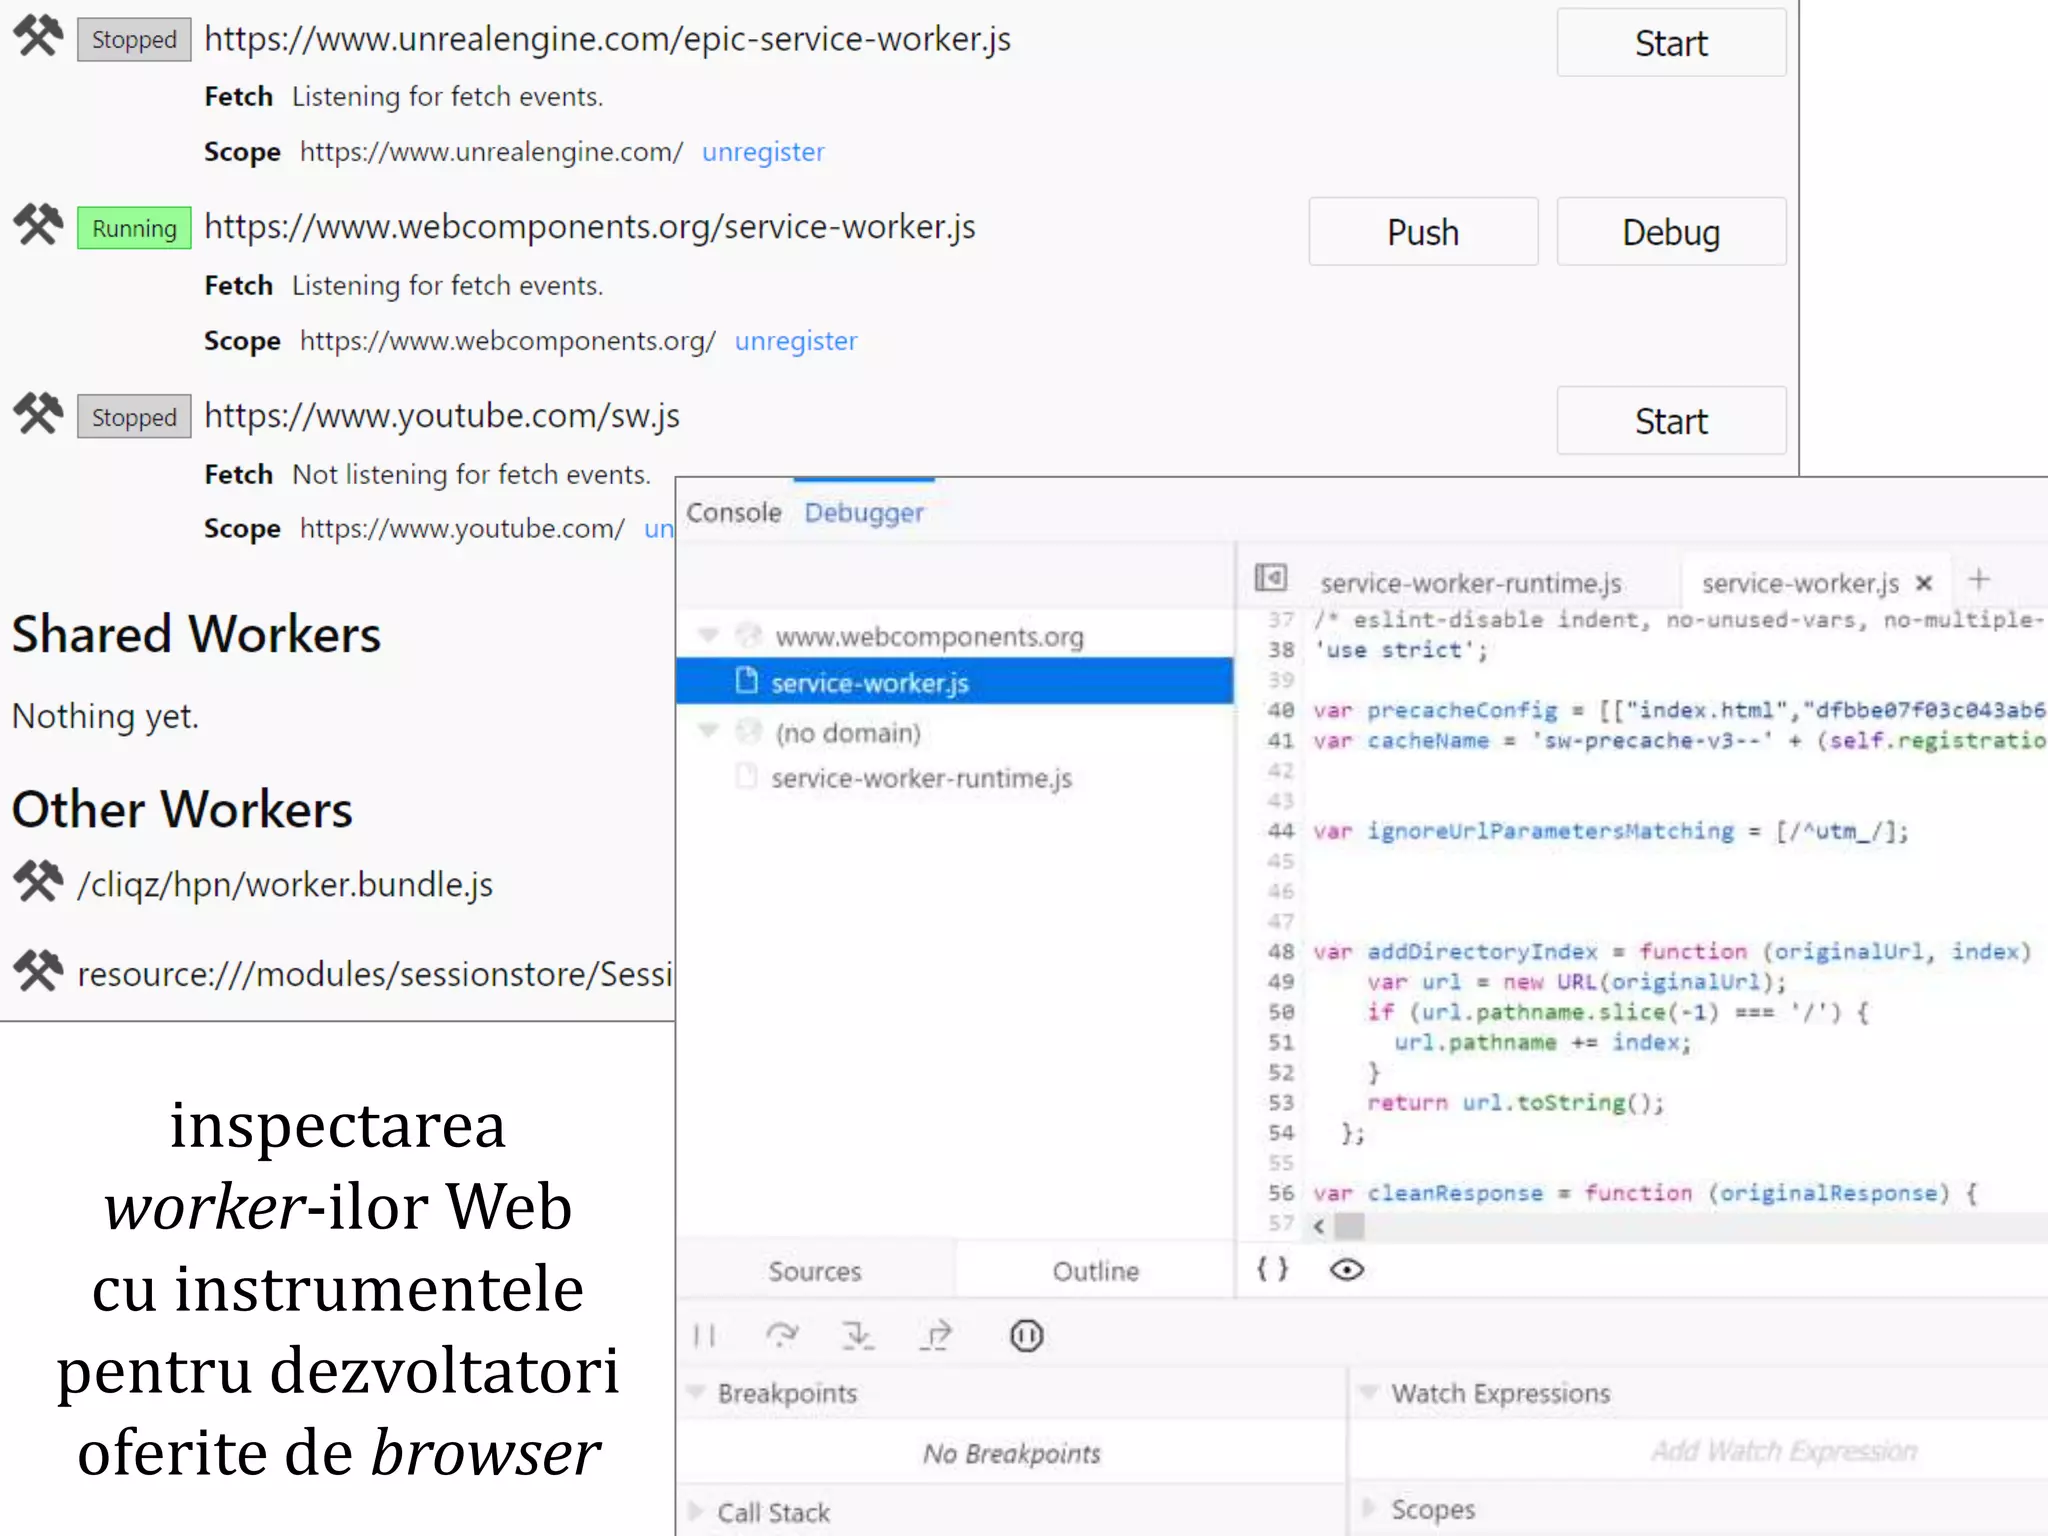The width and height of the screenshot is (2048, 1536).
Task: Click the step in icon
Action: pos(857,1335)
